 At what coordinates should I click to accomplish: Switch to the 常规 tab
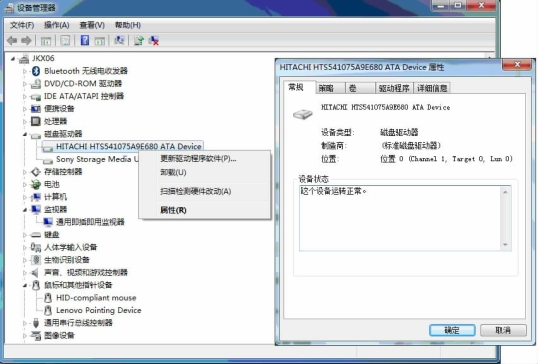(299, 87)
